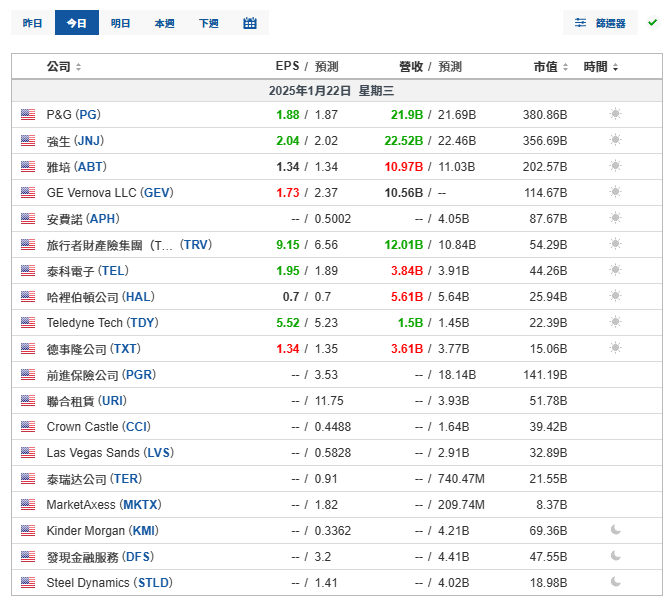This screenshot has width=670, height=604.
Task: Click the sun icon in P&G row
Action: (x=615, y=114)
